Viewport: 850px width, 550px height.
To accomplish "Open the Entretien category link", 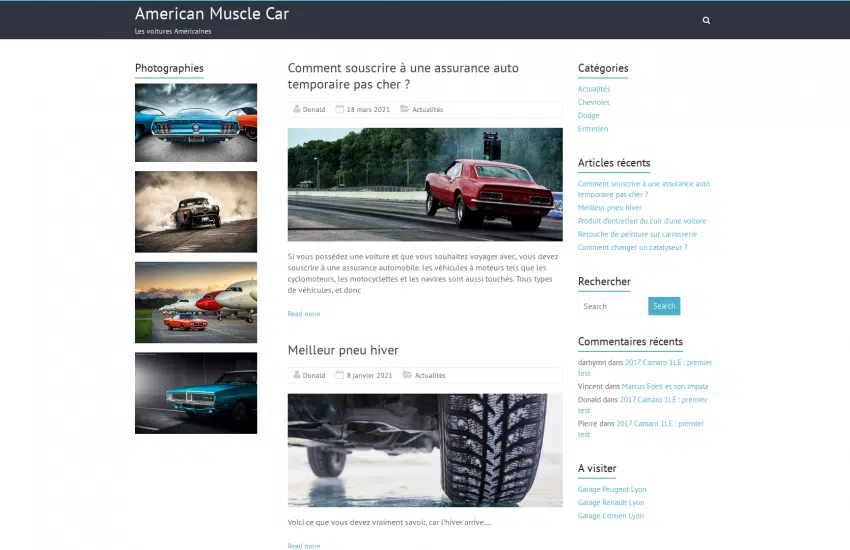I will click(593, 129).
